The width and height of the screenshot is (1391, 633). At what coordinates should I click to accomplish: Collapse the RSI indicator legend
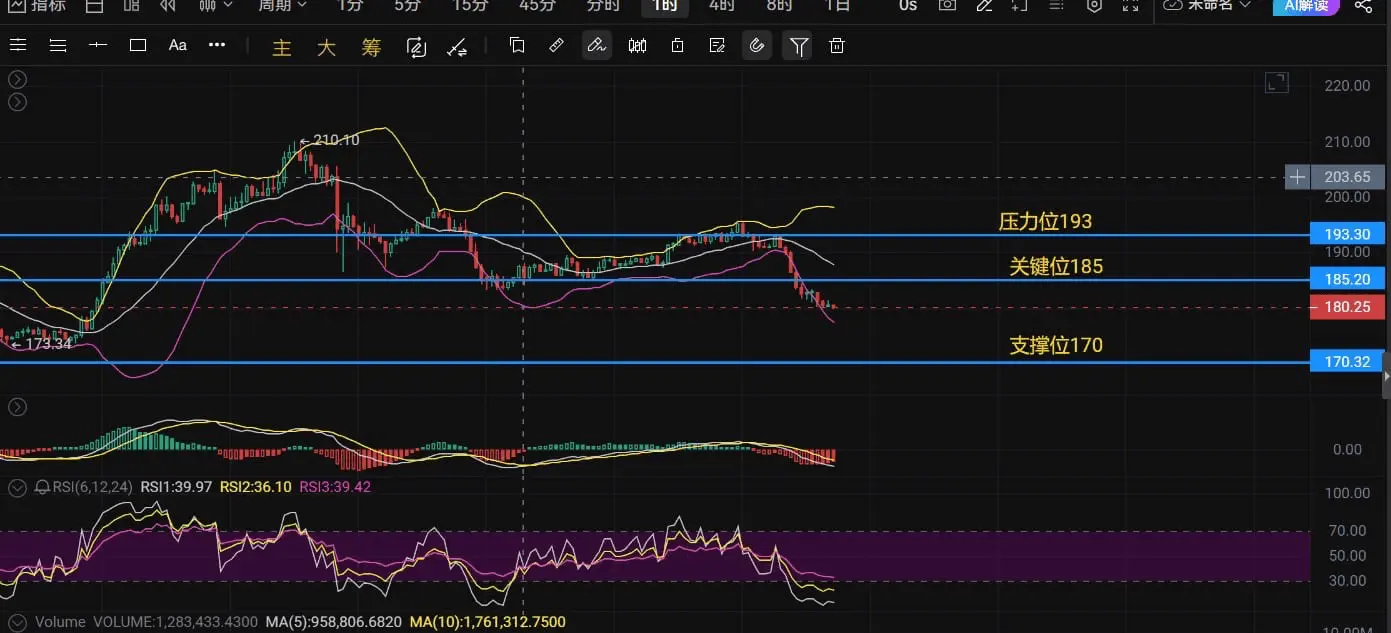(x=17, y=487)
